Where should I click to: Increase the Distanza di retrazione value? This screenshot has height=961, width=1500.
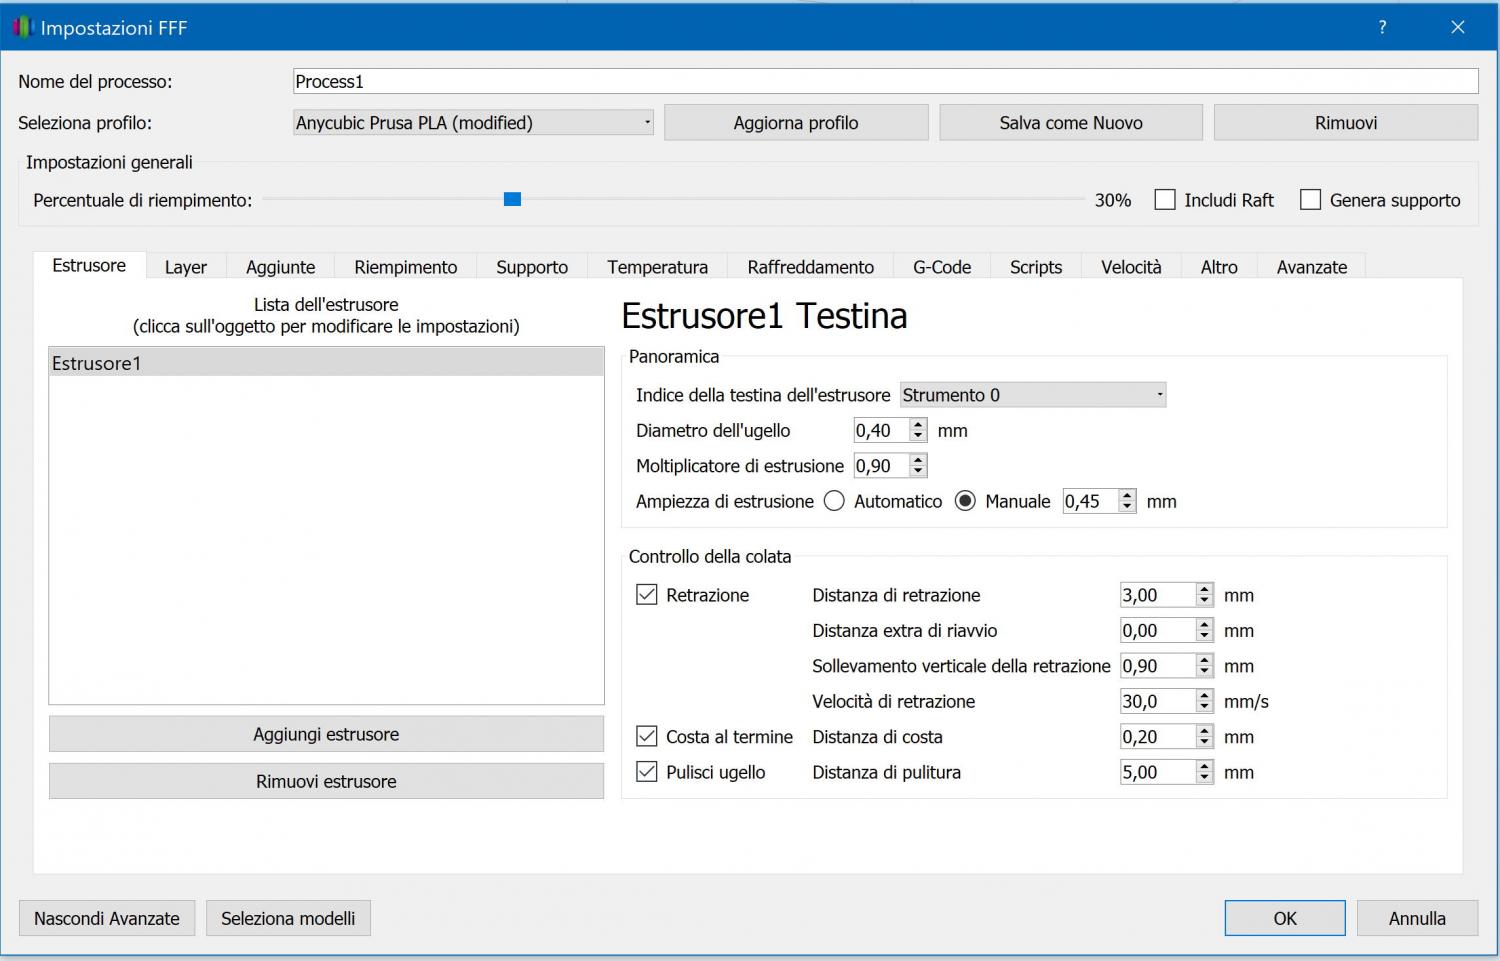pos(1205,589)
